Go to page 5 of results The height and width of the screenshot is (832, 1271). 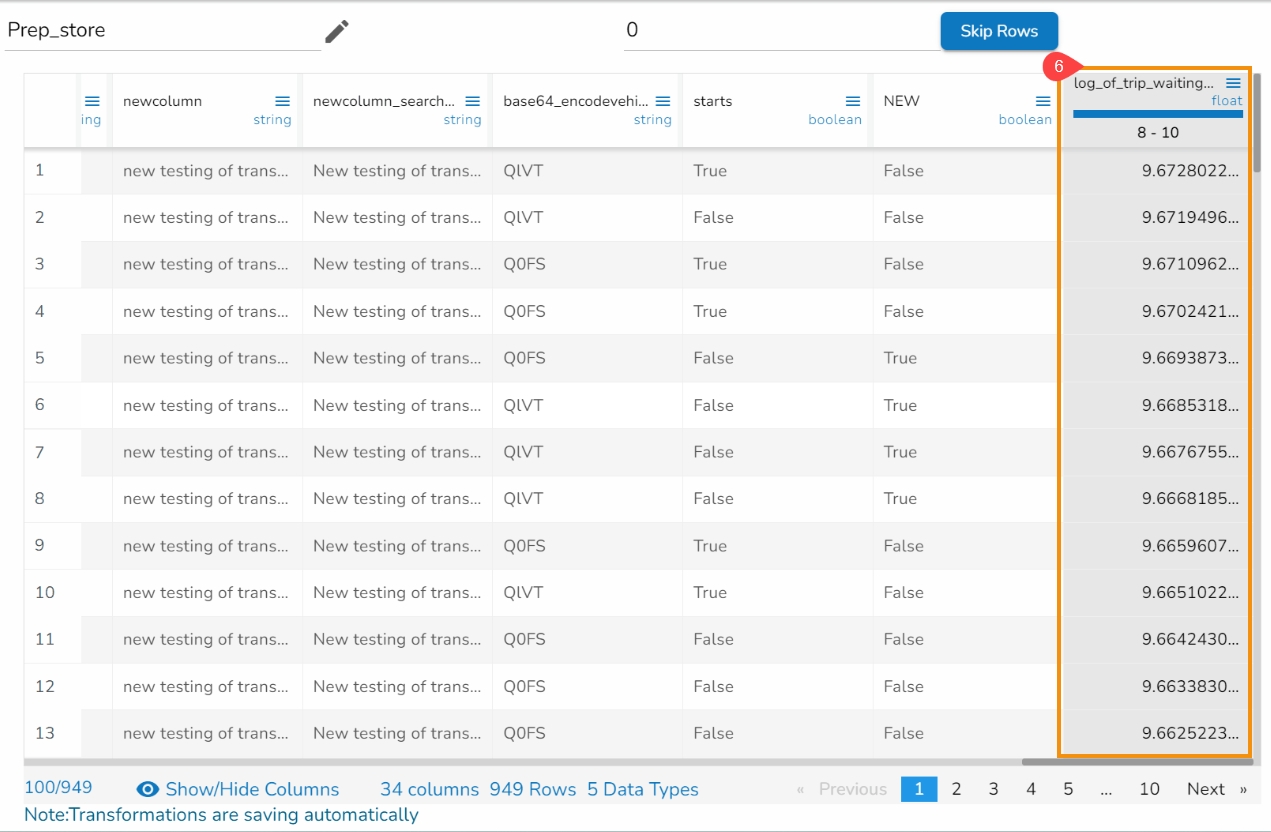click(1068, 789)
